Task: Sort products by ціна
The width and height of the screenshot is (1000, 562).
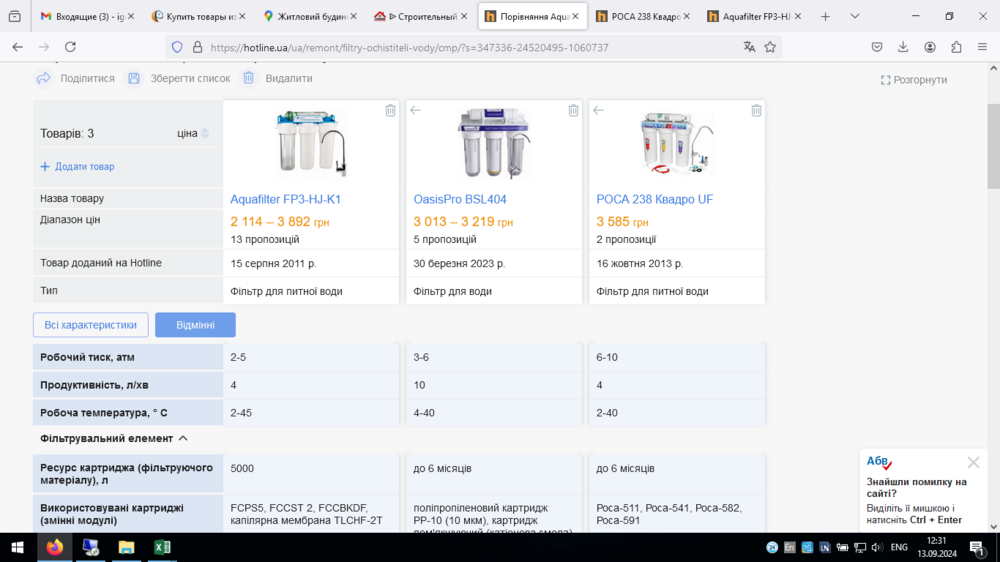Action: 192,133
